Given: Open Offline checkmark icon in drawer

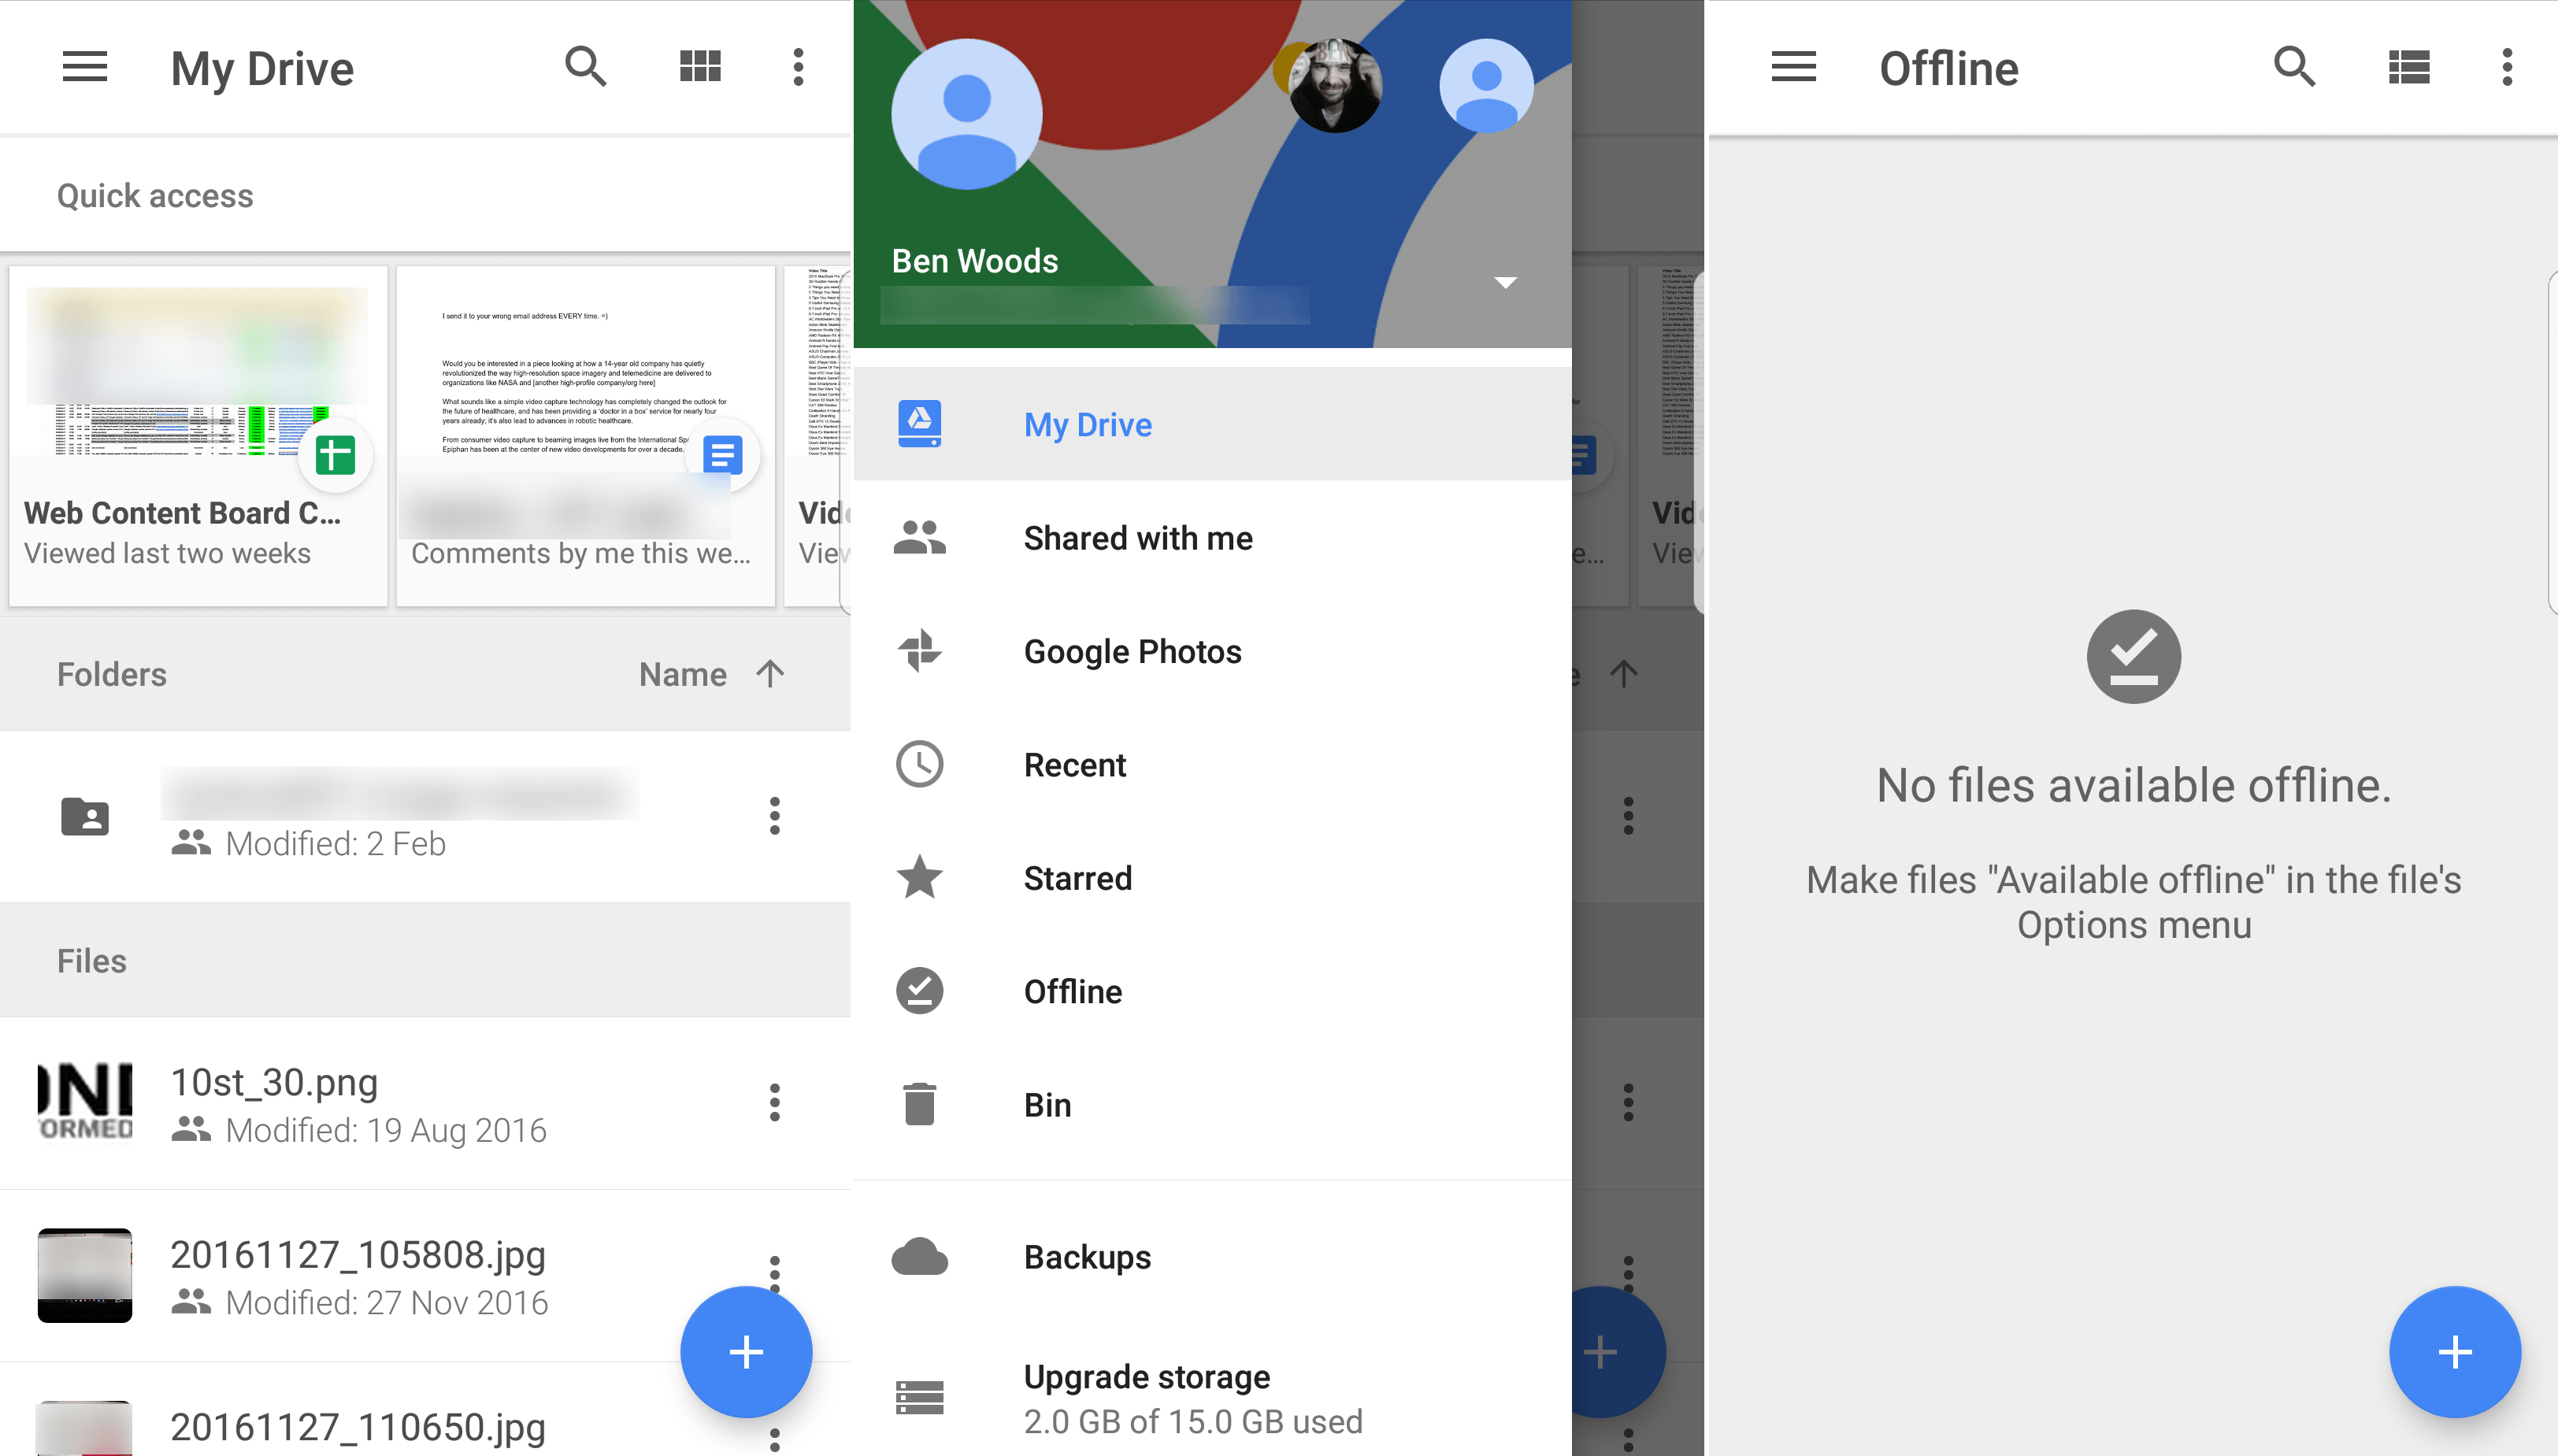Looking at the screenshot, I should tap(919, 991).
